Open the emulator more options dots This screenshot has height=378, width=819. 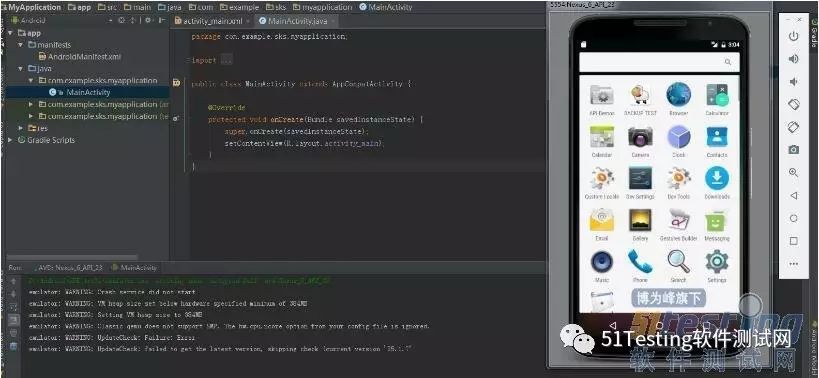click(x=793, y=264)
